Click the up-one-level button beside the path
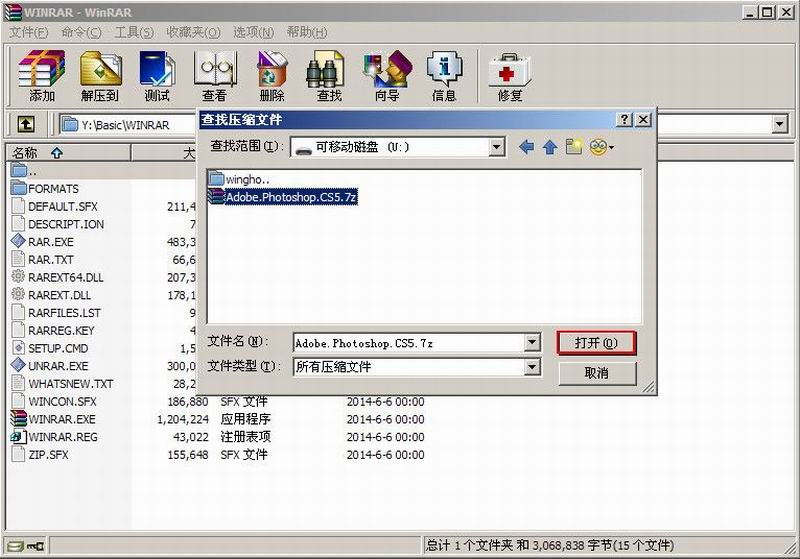 point(26,124)
